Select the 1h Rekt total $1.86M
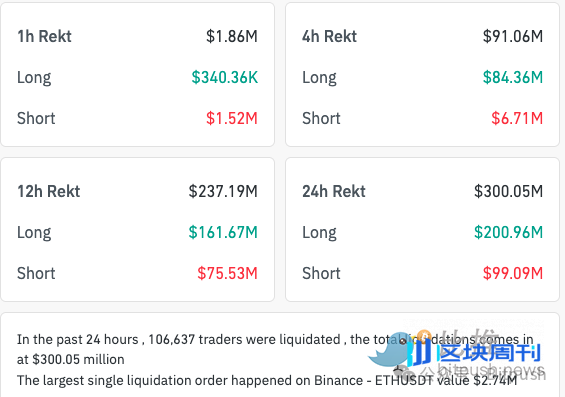Viewport: 565px width, 397px height. 232,36
